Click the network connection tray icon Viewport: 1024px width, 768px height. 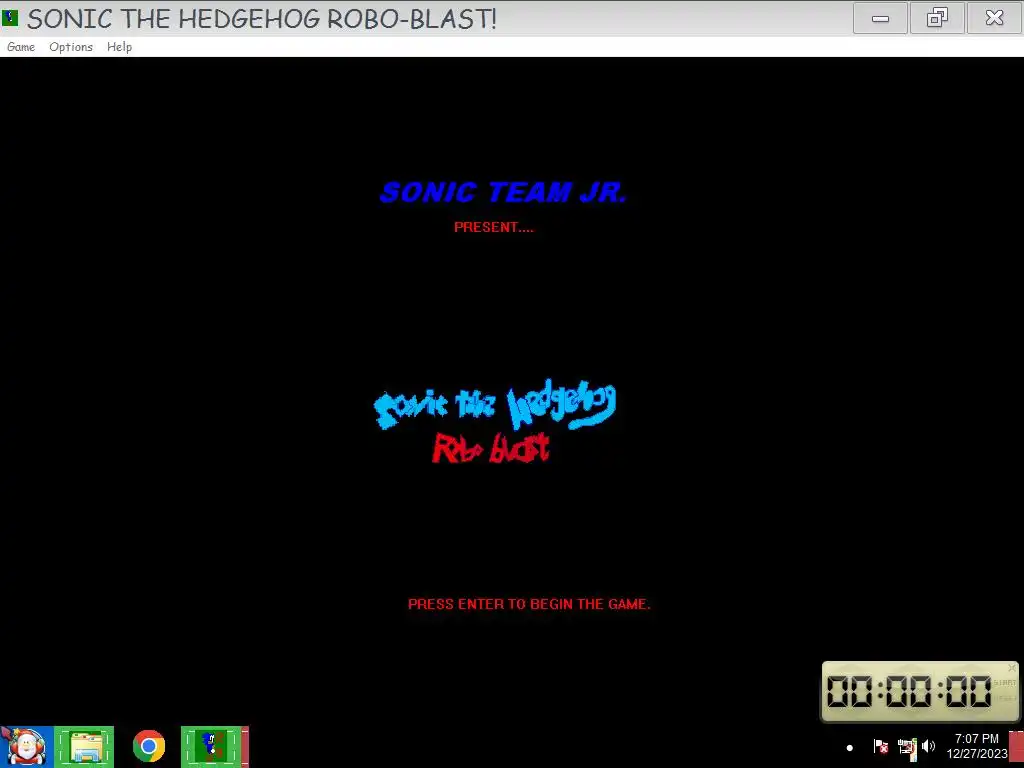[x=906, y=747]
